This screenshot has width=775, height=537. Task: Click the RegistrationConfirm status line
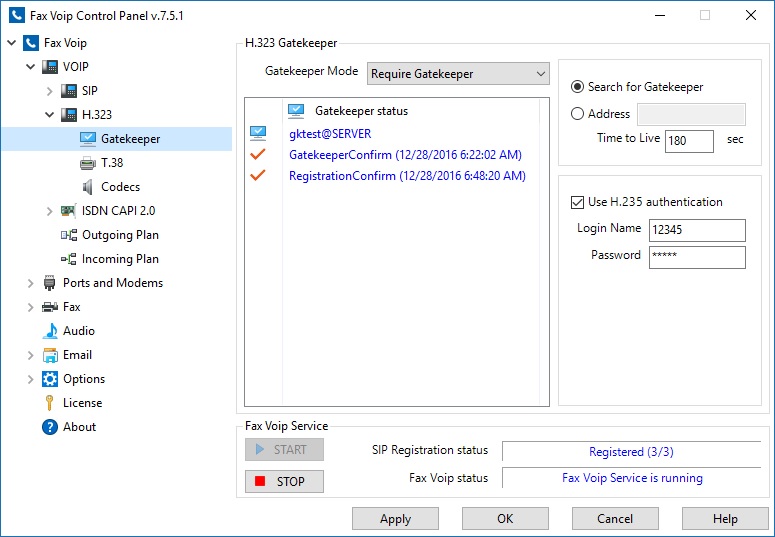[x=407, y=176]
